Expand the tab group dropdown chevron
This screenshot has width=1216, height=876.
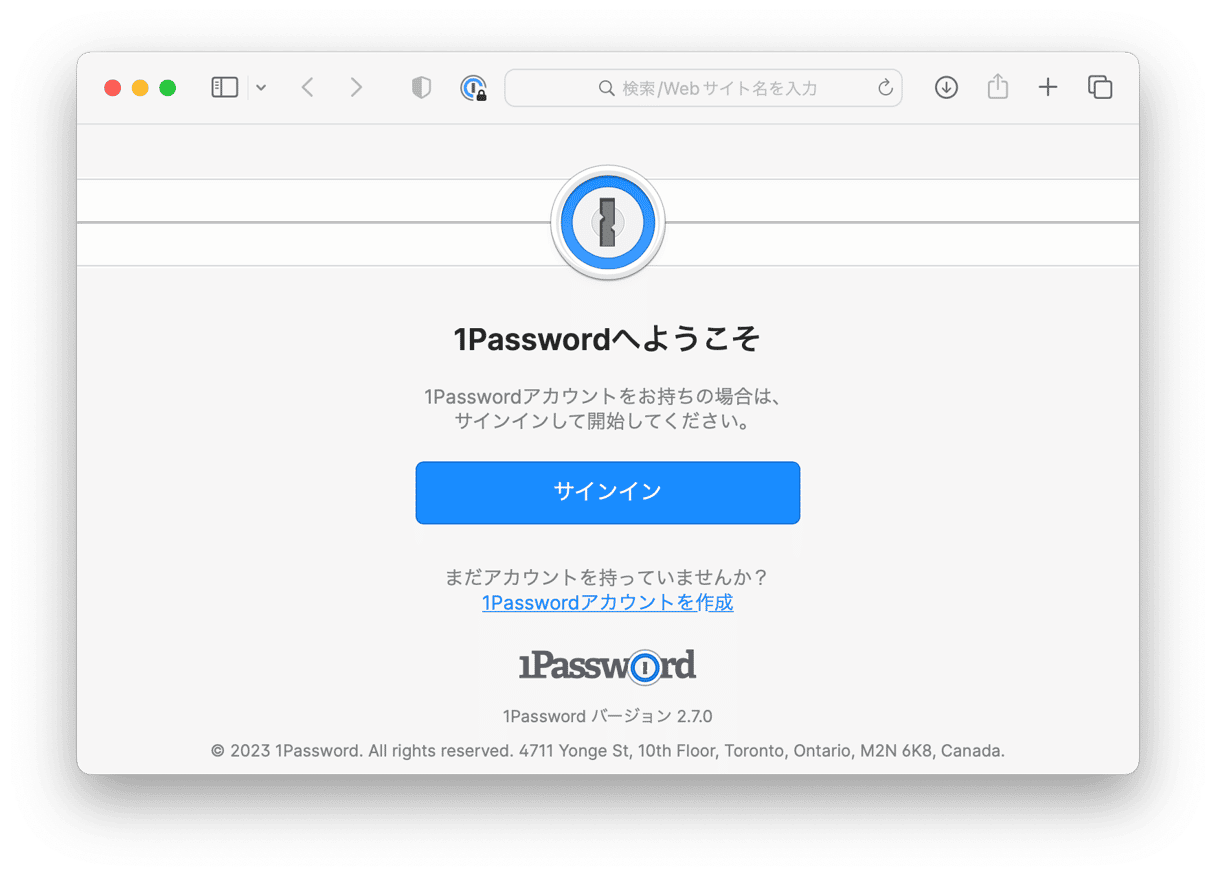pyautogui.click(x=261, y=88)
